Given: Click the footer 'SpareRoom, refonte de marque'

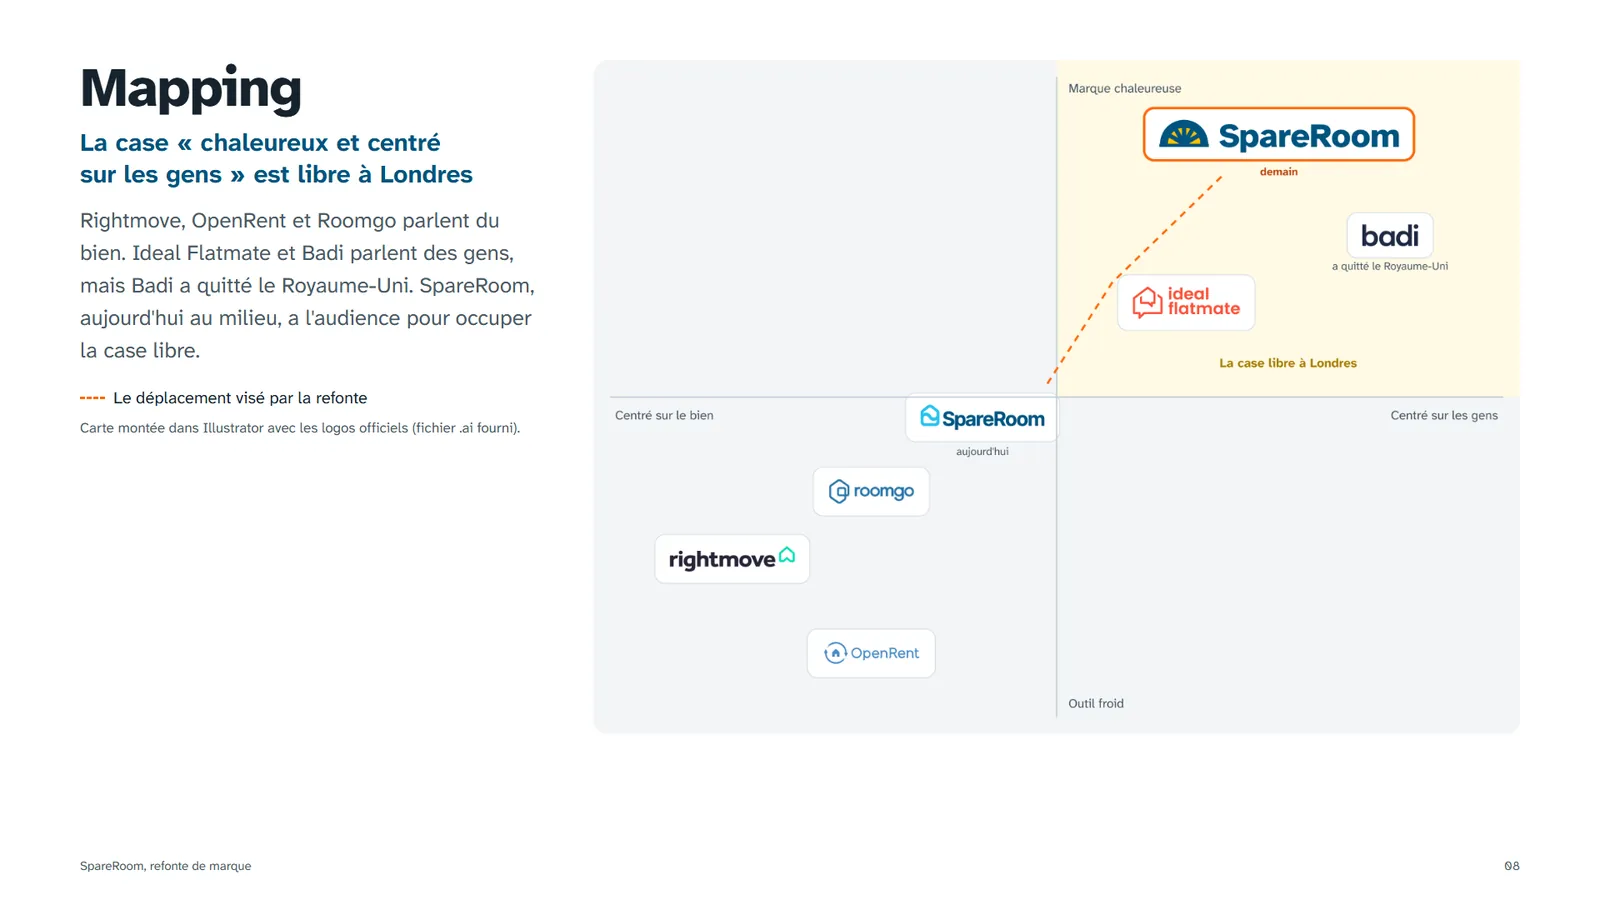Looking at the screenshot, I should coord(165,866).
